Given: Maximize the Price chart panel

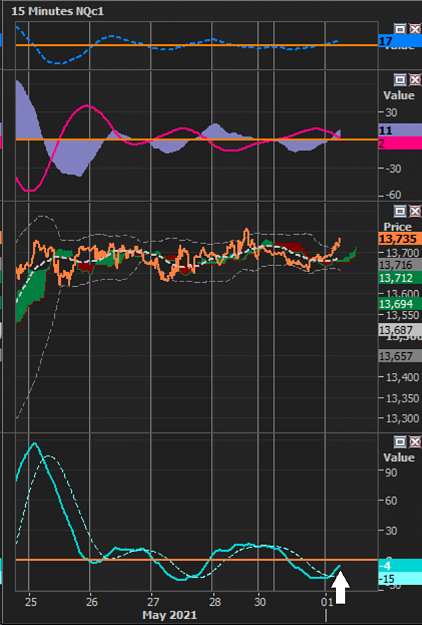Looking at the screenshot, I should coord(400,211).
